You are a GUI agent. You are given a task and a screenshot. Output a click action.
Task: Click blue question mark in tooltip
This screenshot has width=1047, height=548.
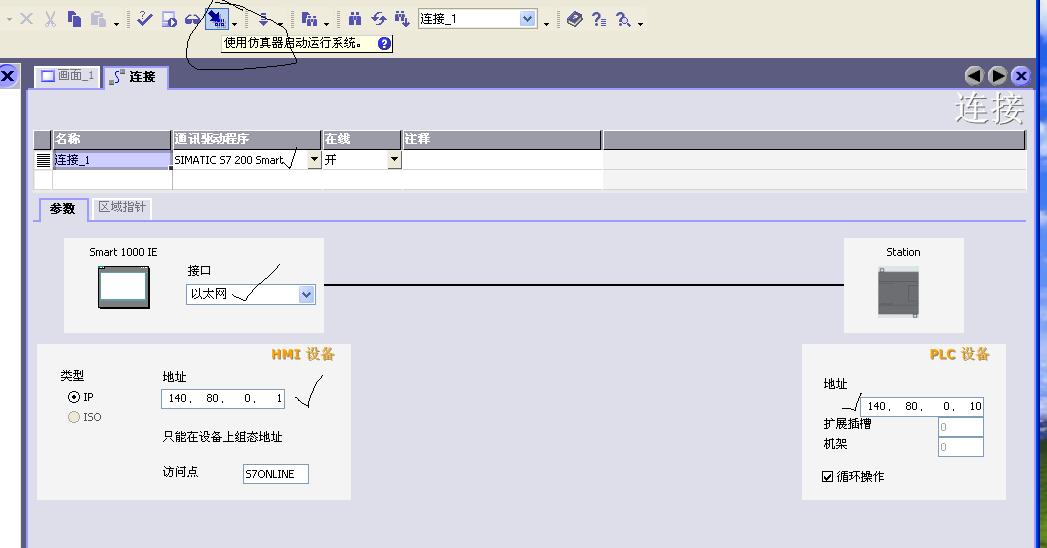click(384, 43)
